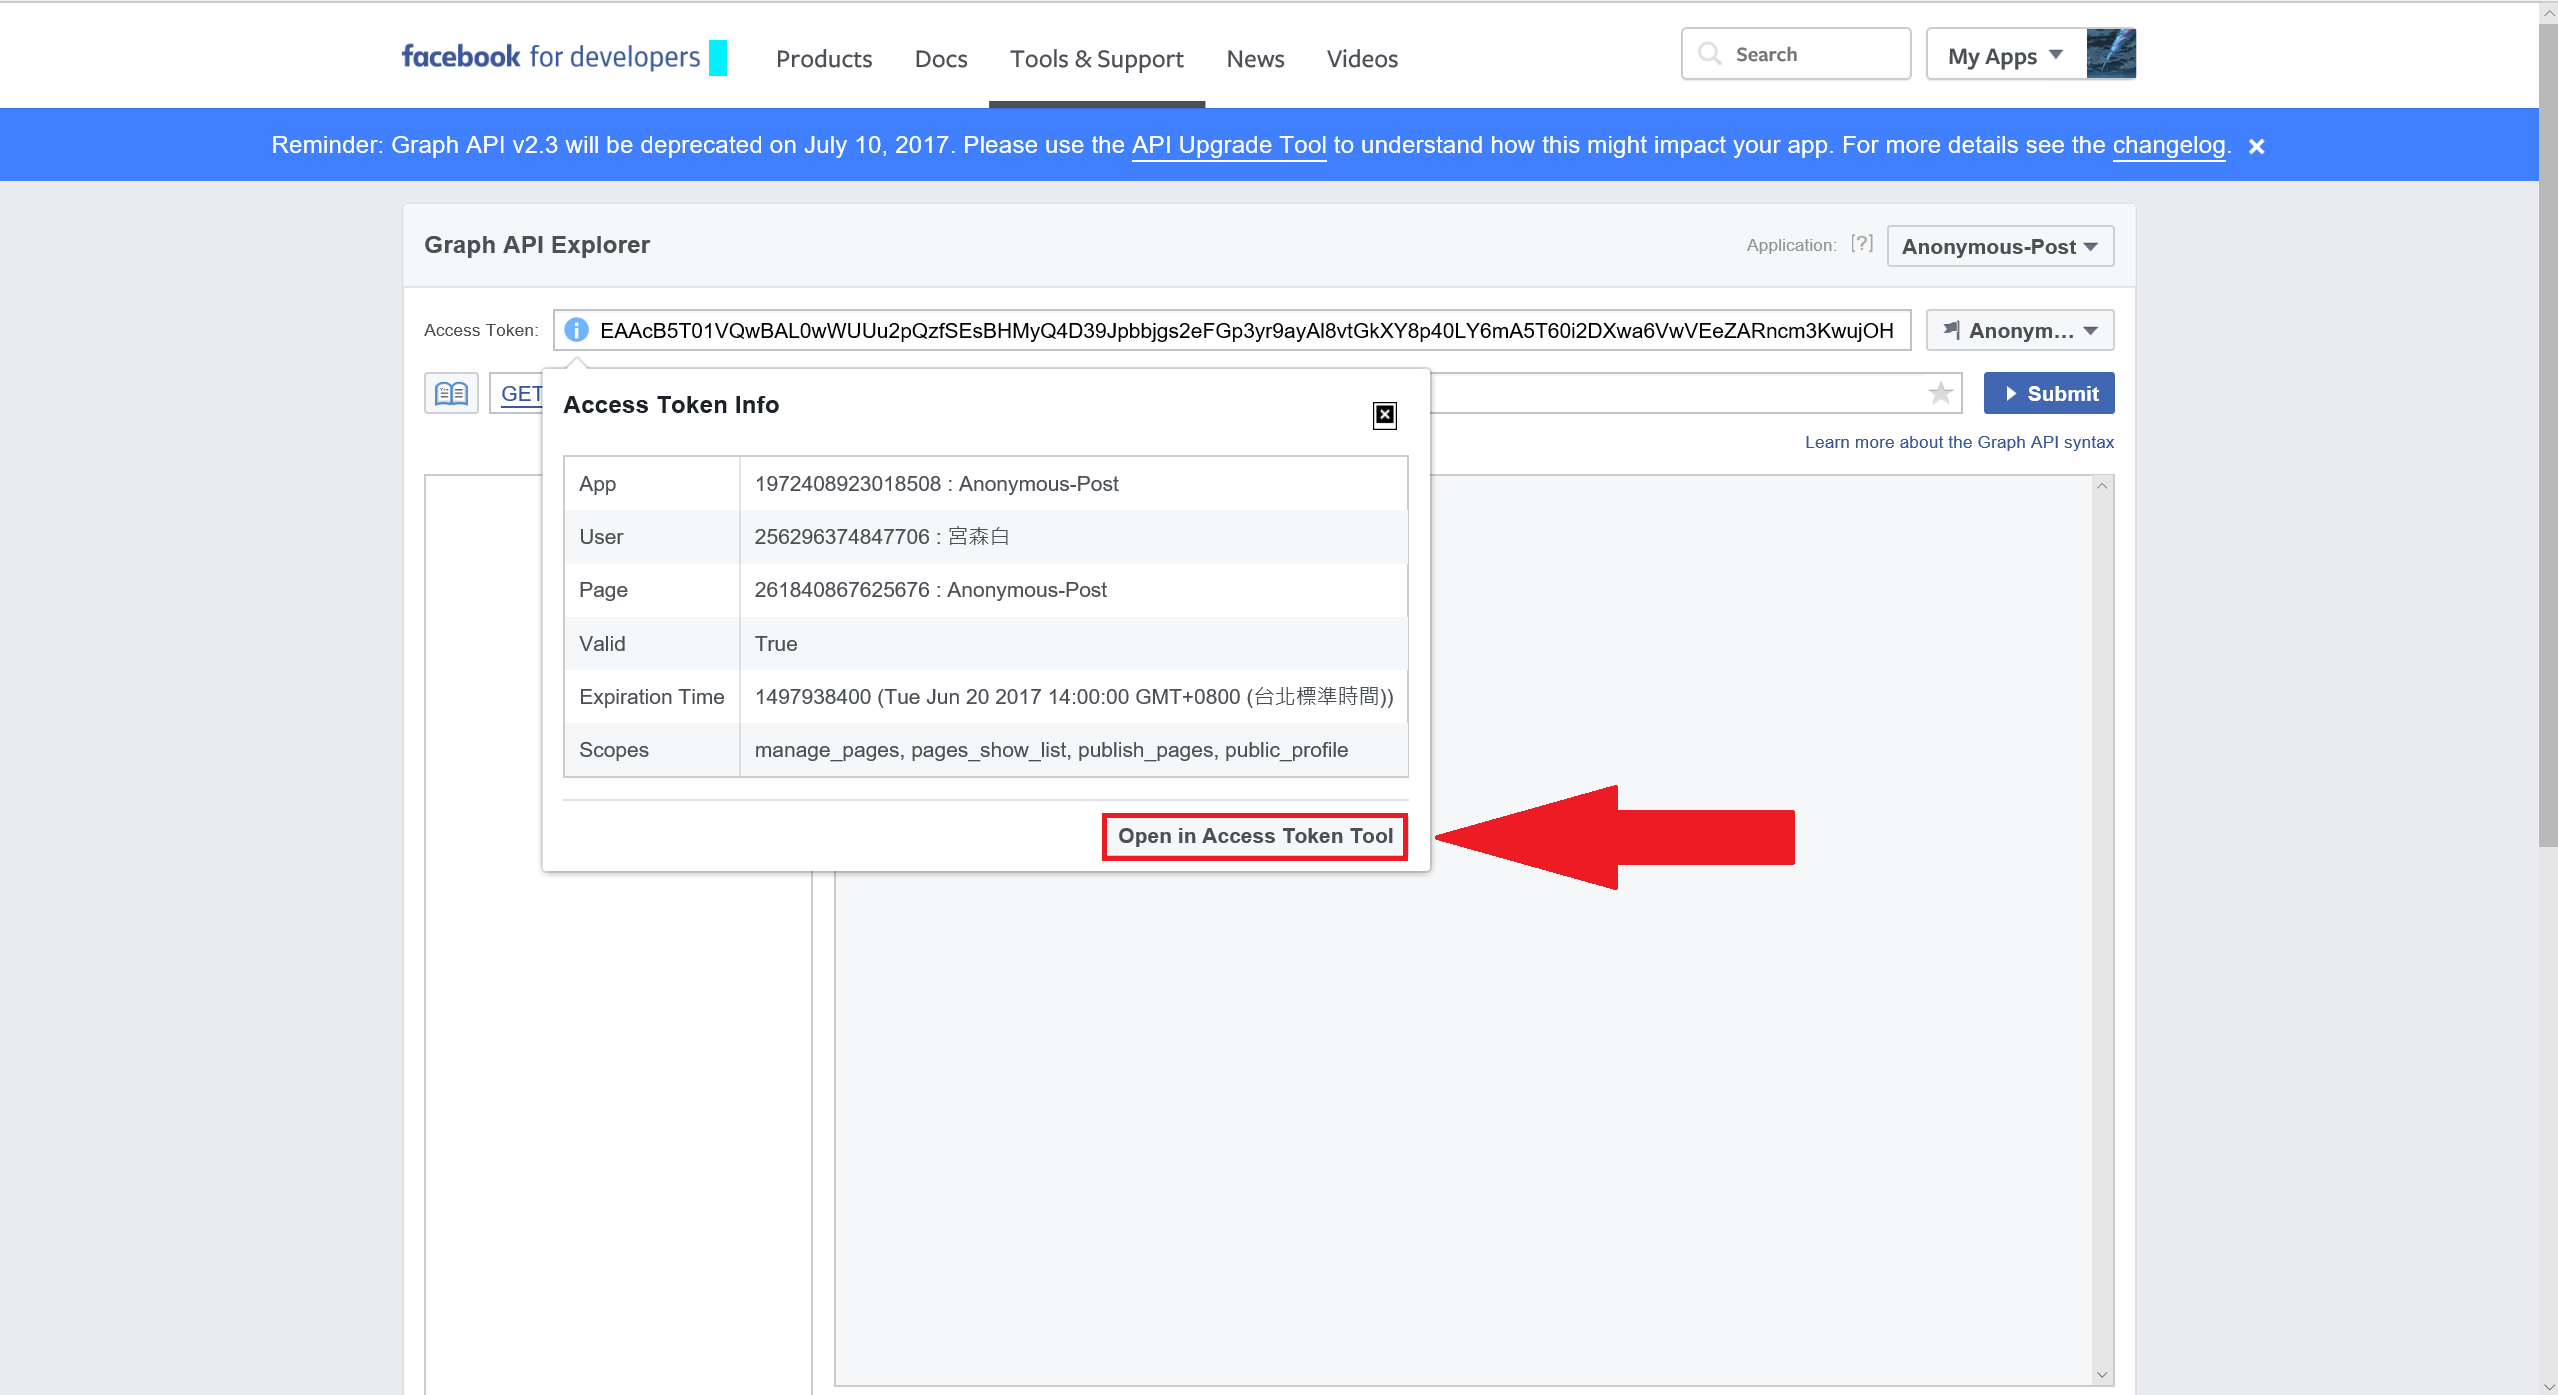Click the search magnifier icon
2558x1395 pixels.
pos(1710,54)
